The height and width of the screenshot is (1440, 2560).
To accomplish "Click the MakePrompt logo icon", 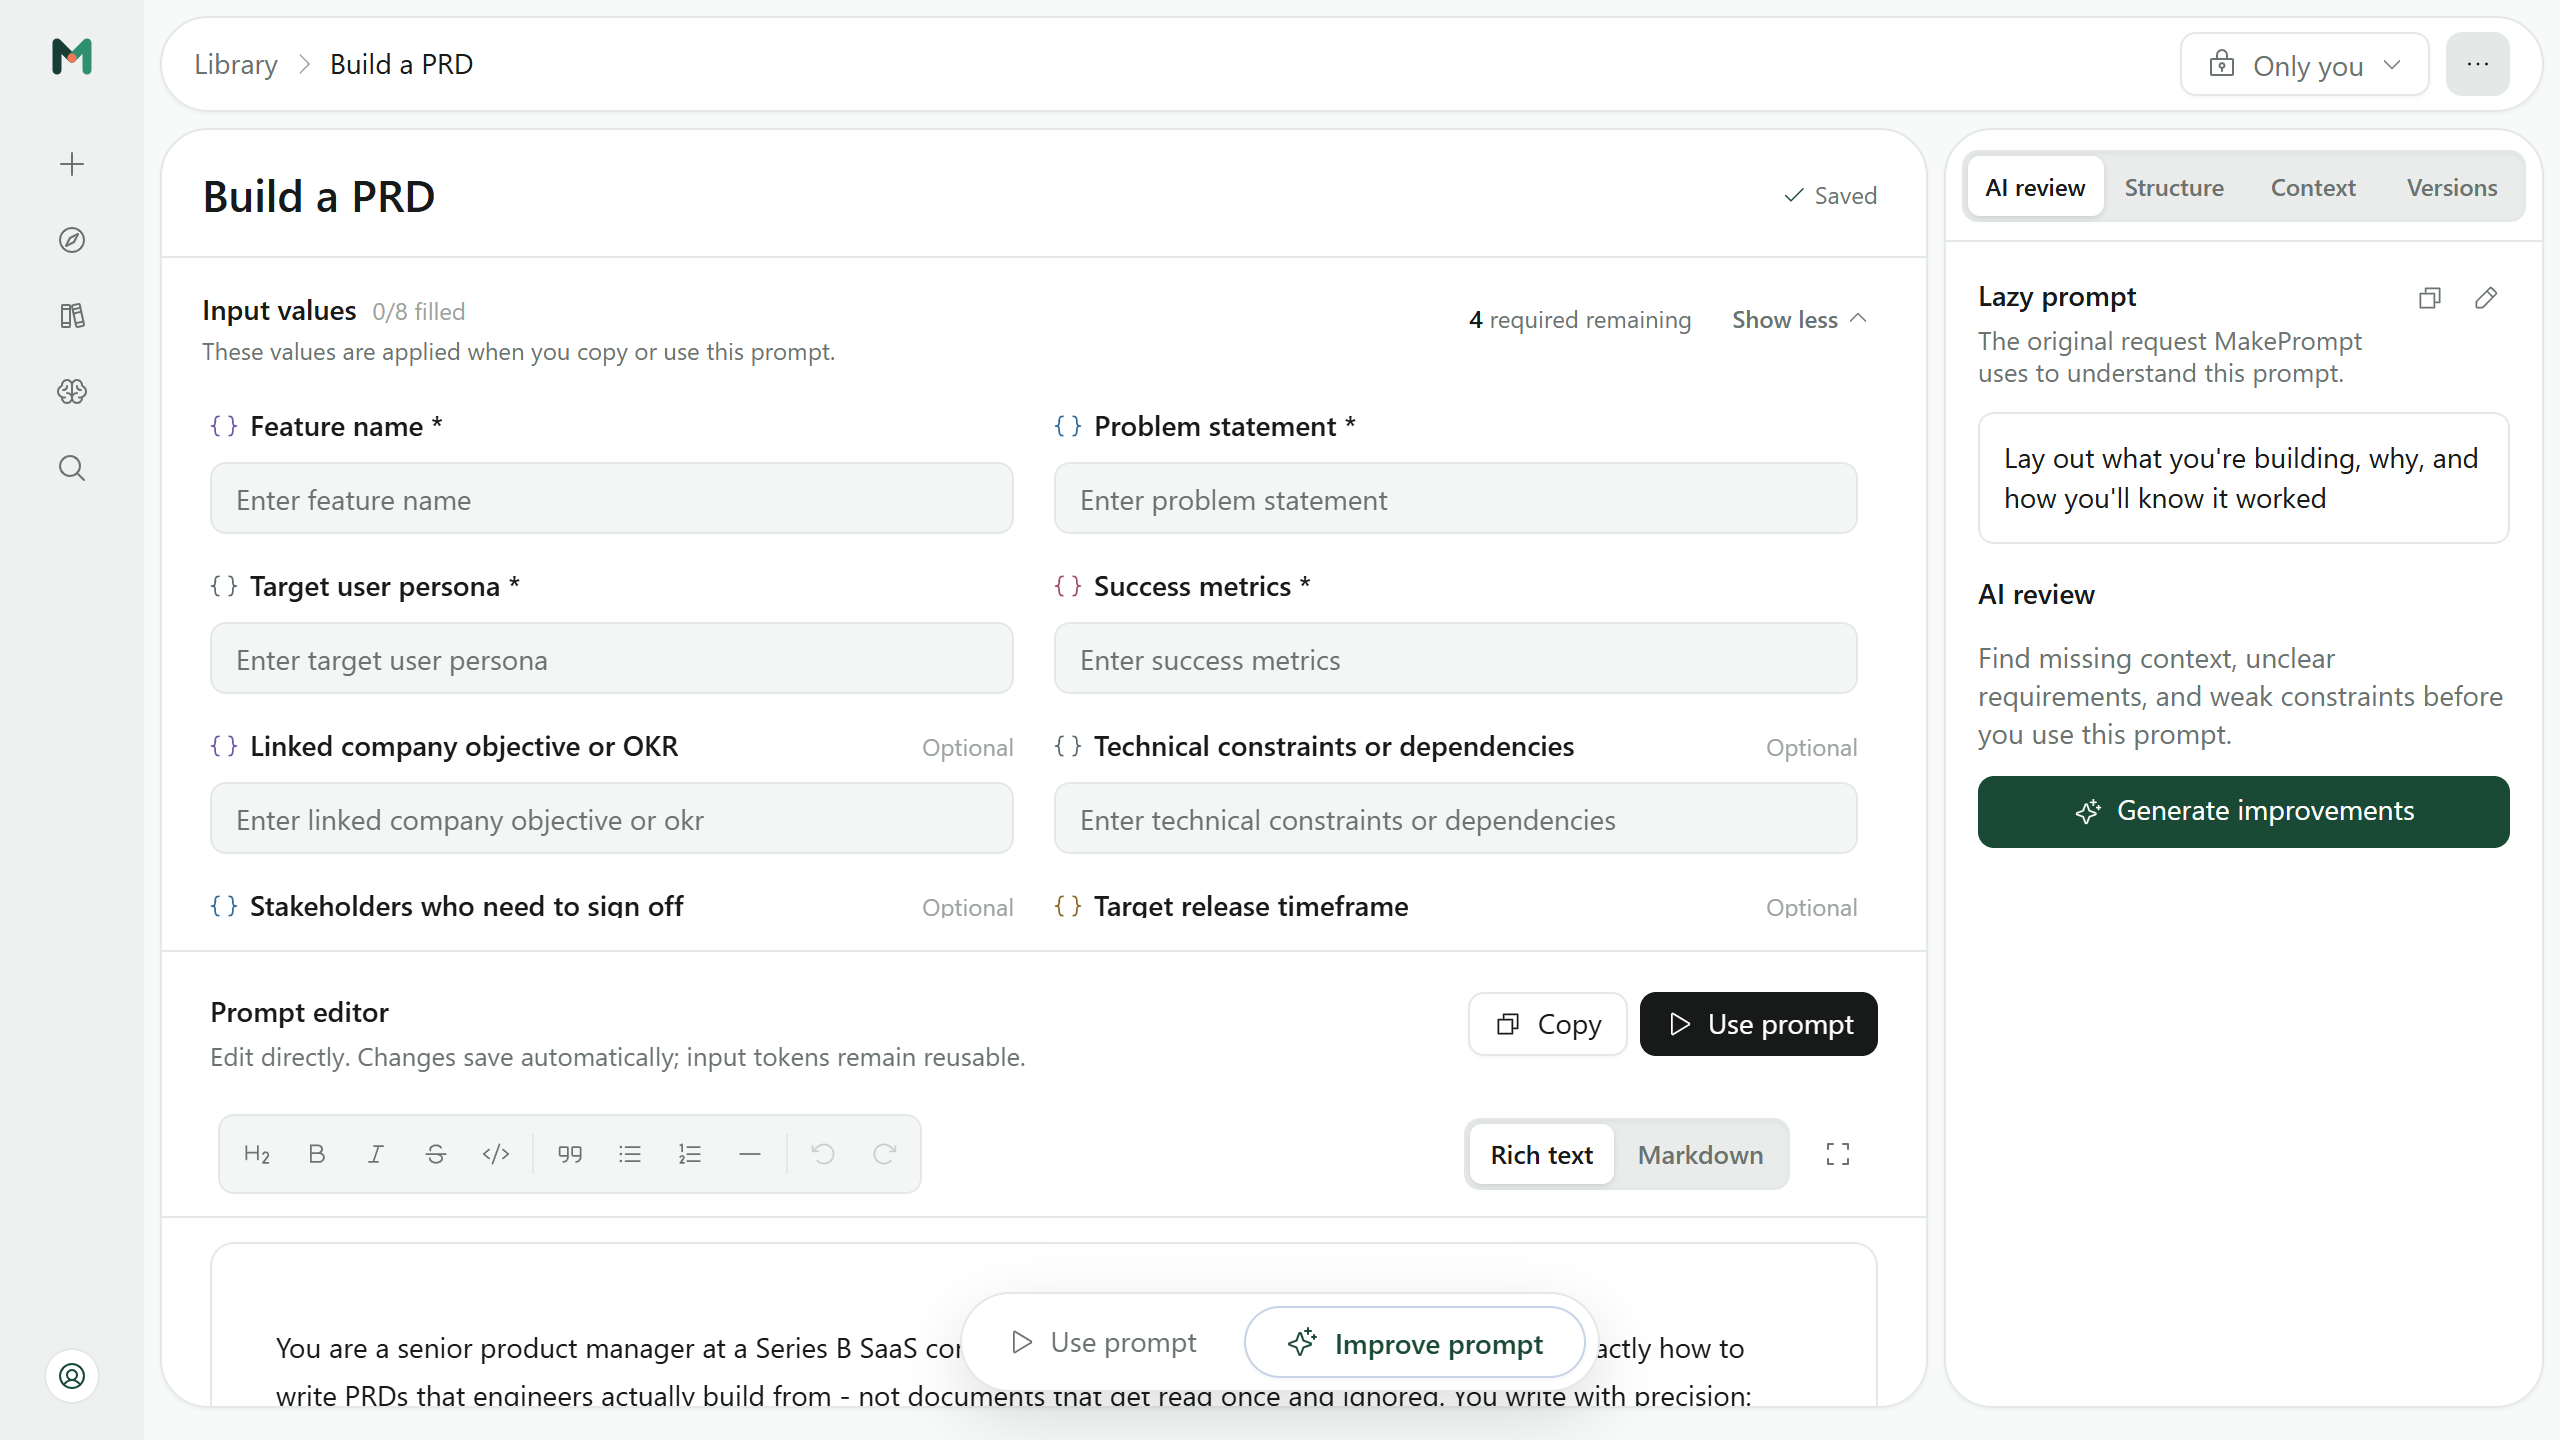I will click(72, 57).
